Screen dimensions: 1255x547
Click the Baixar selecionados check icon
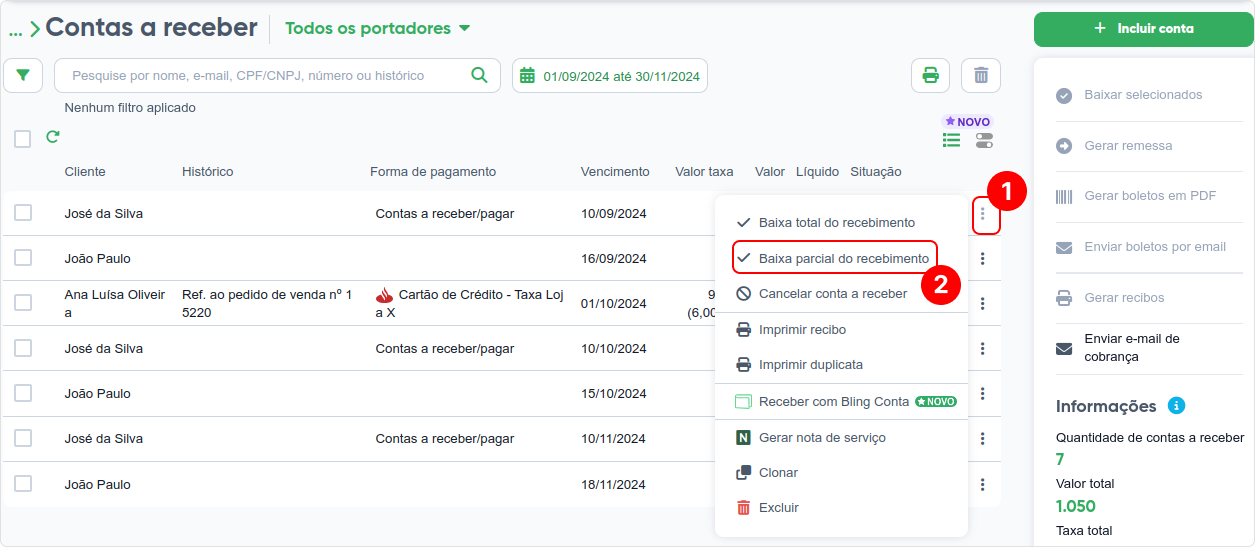pos(1064,95)
